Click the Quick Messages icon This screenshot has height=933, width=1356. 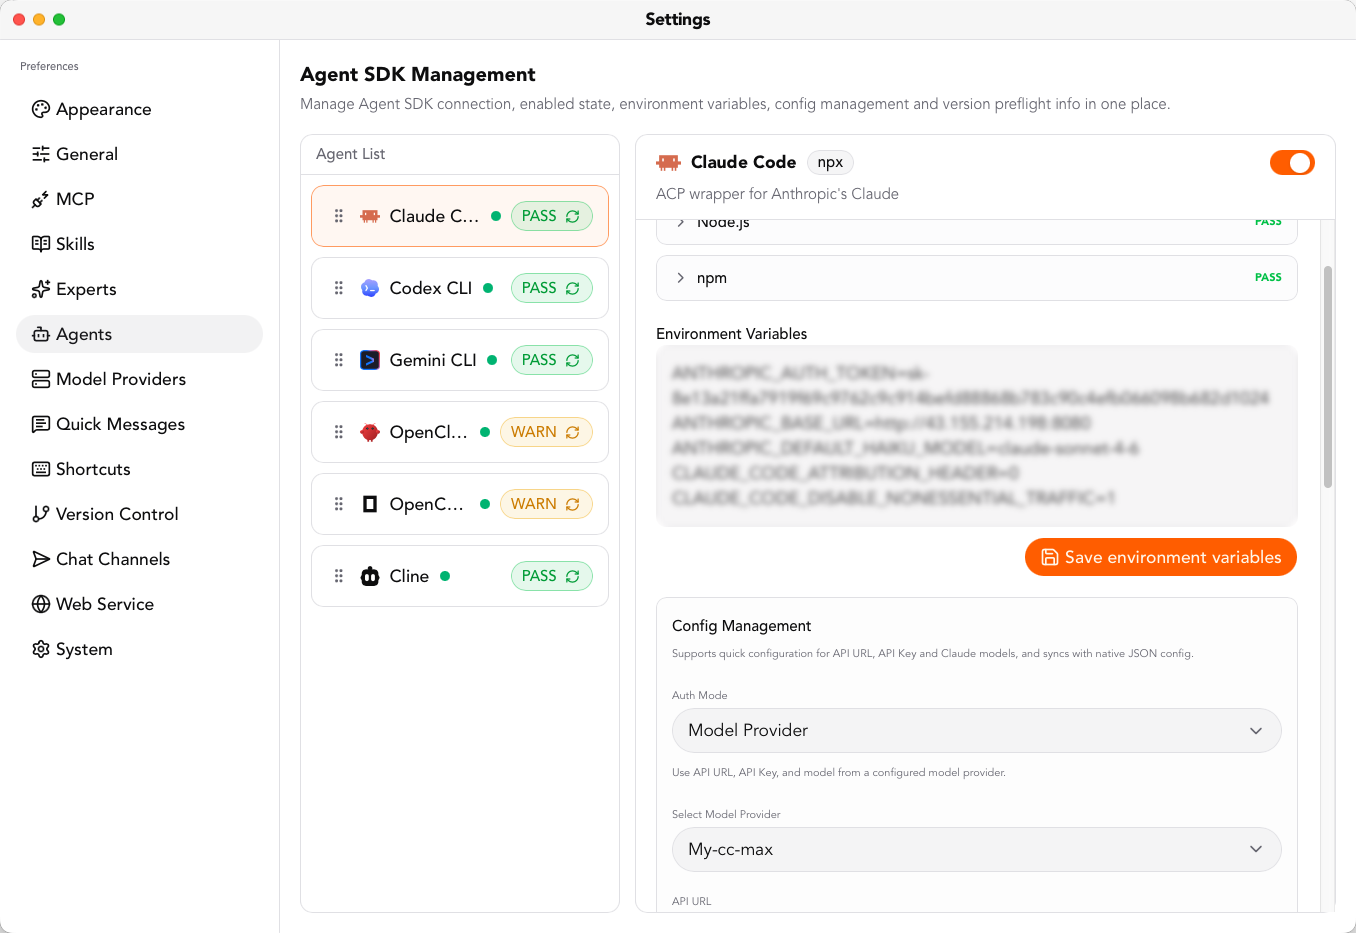[x=41, y=424]
